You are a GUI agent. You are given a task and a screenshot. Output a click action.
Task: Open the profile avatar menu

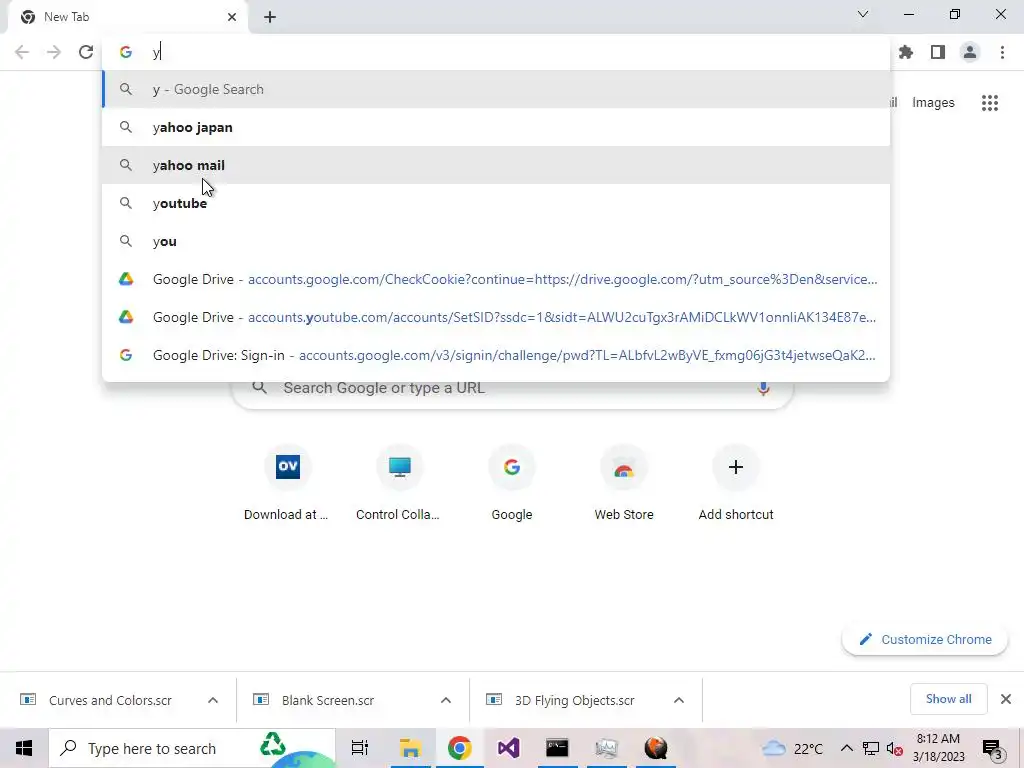pos(970,52)
